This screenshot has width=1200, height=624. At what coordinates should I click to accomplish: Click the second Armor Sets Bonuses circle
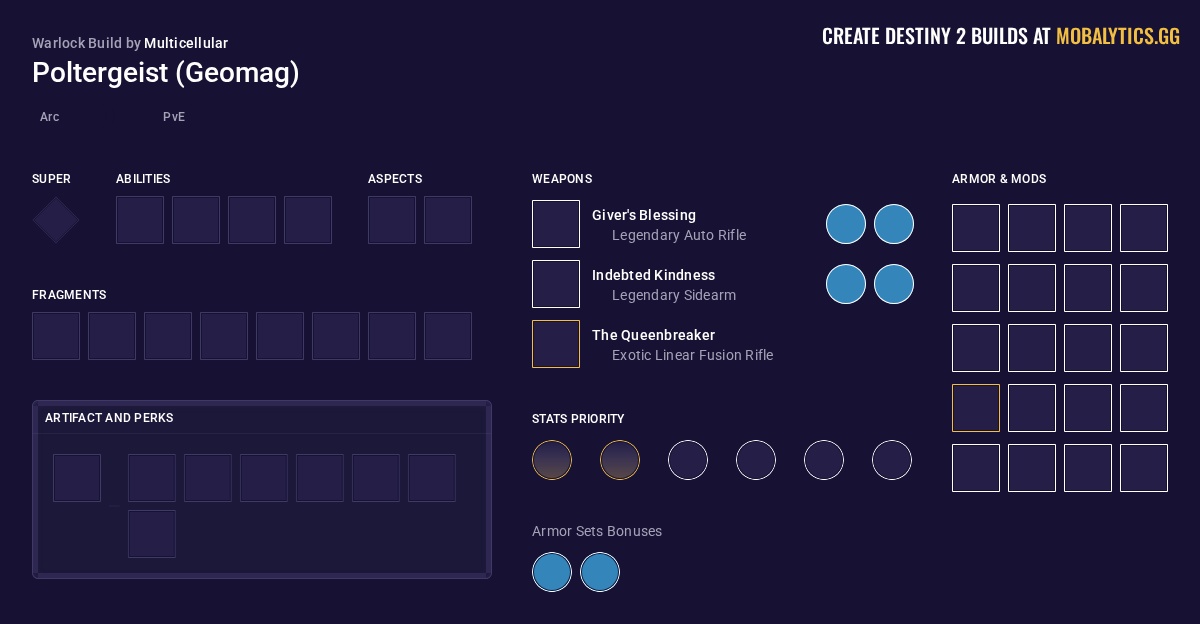coord(600,572)
